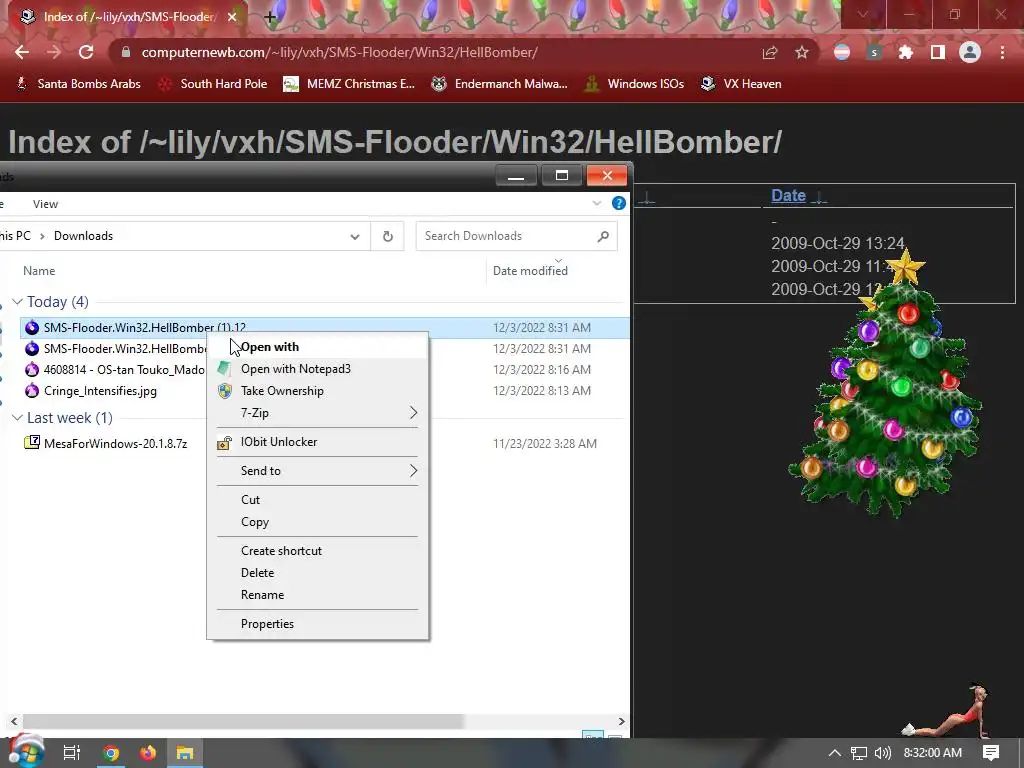Click Downloads in the breadcrumb path
Viewport: 1024px width, 768px height.
83,236
